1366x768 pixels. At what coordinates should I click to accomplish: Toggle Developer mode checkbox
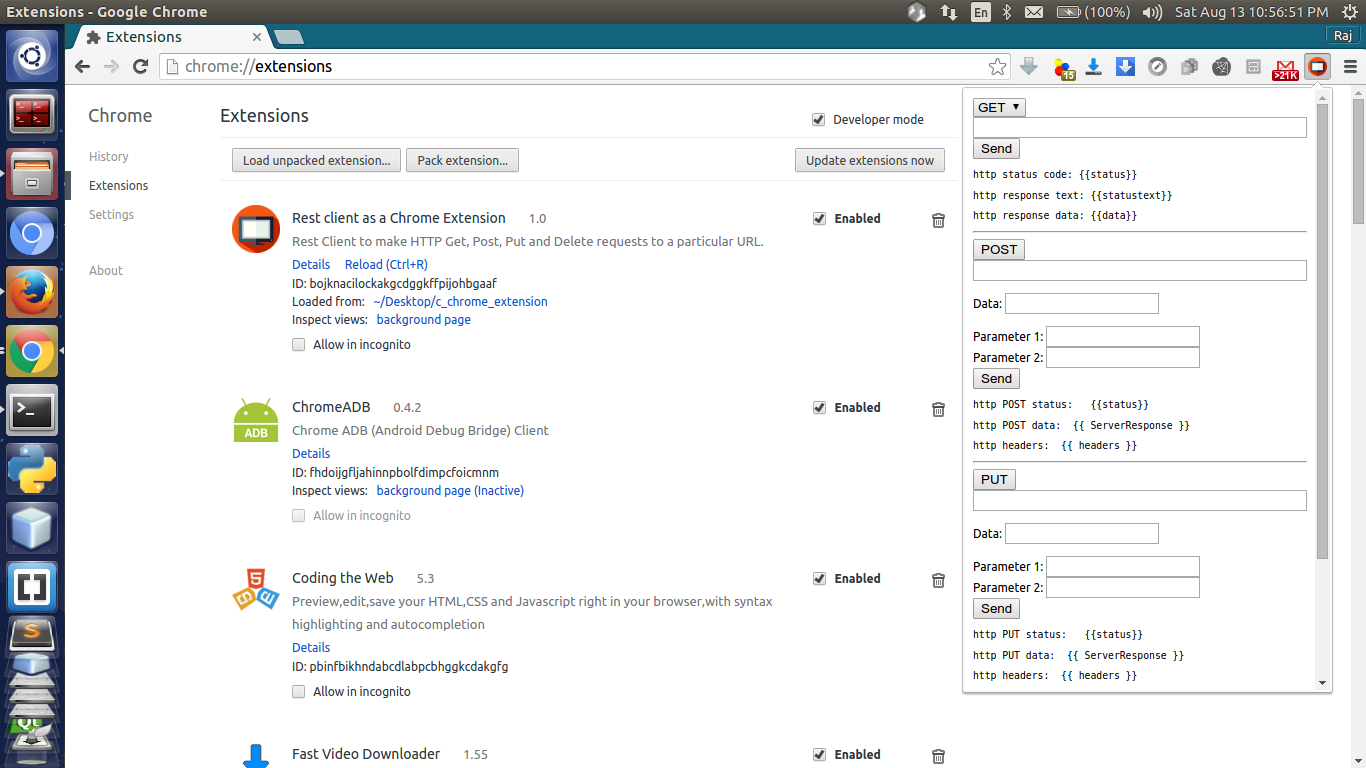[820, 120]
